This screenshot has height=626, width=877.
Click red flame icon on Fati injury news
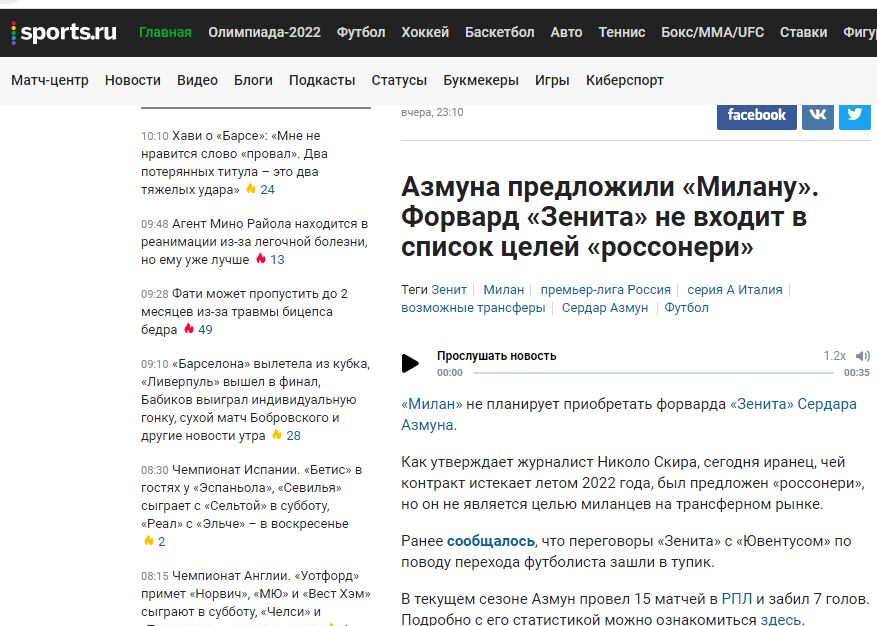tap(189, 329)
